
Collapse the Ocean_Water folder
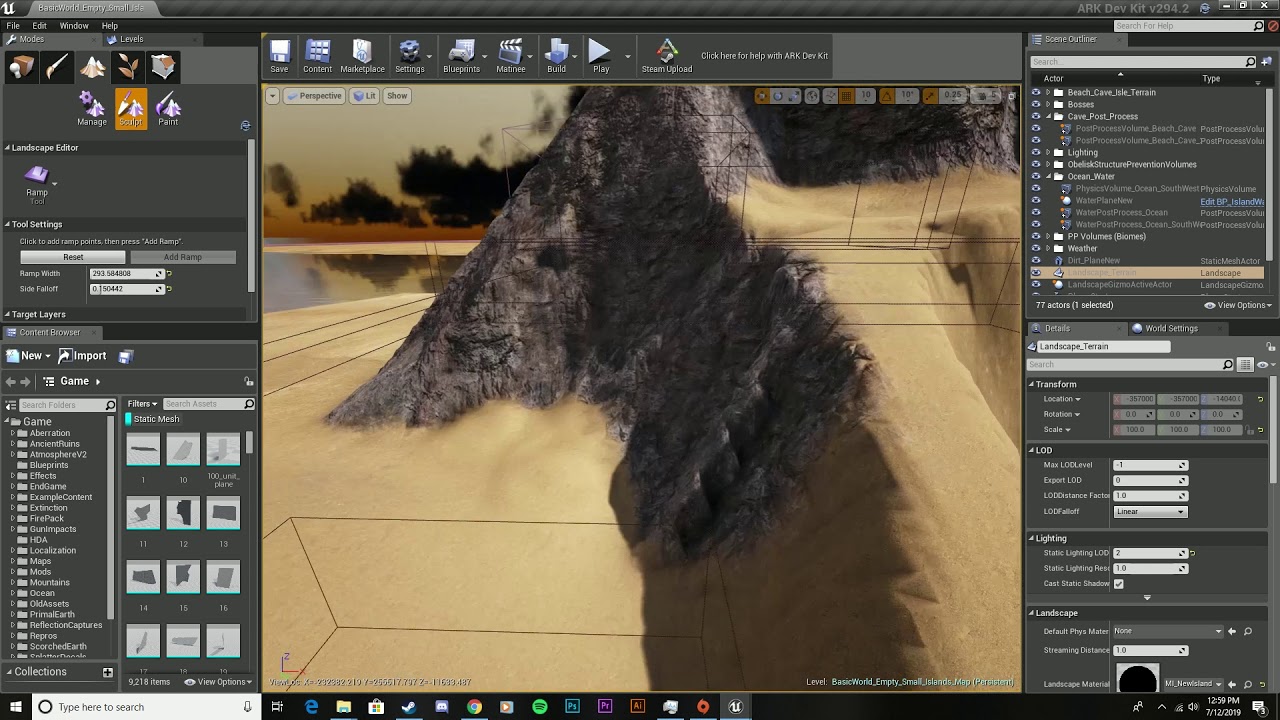coord(1048,176)
